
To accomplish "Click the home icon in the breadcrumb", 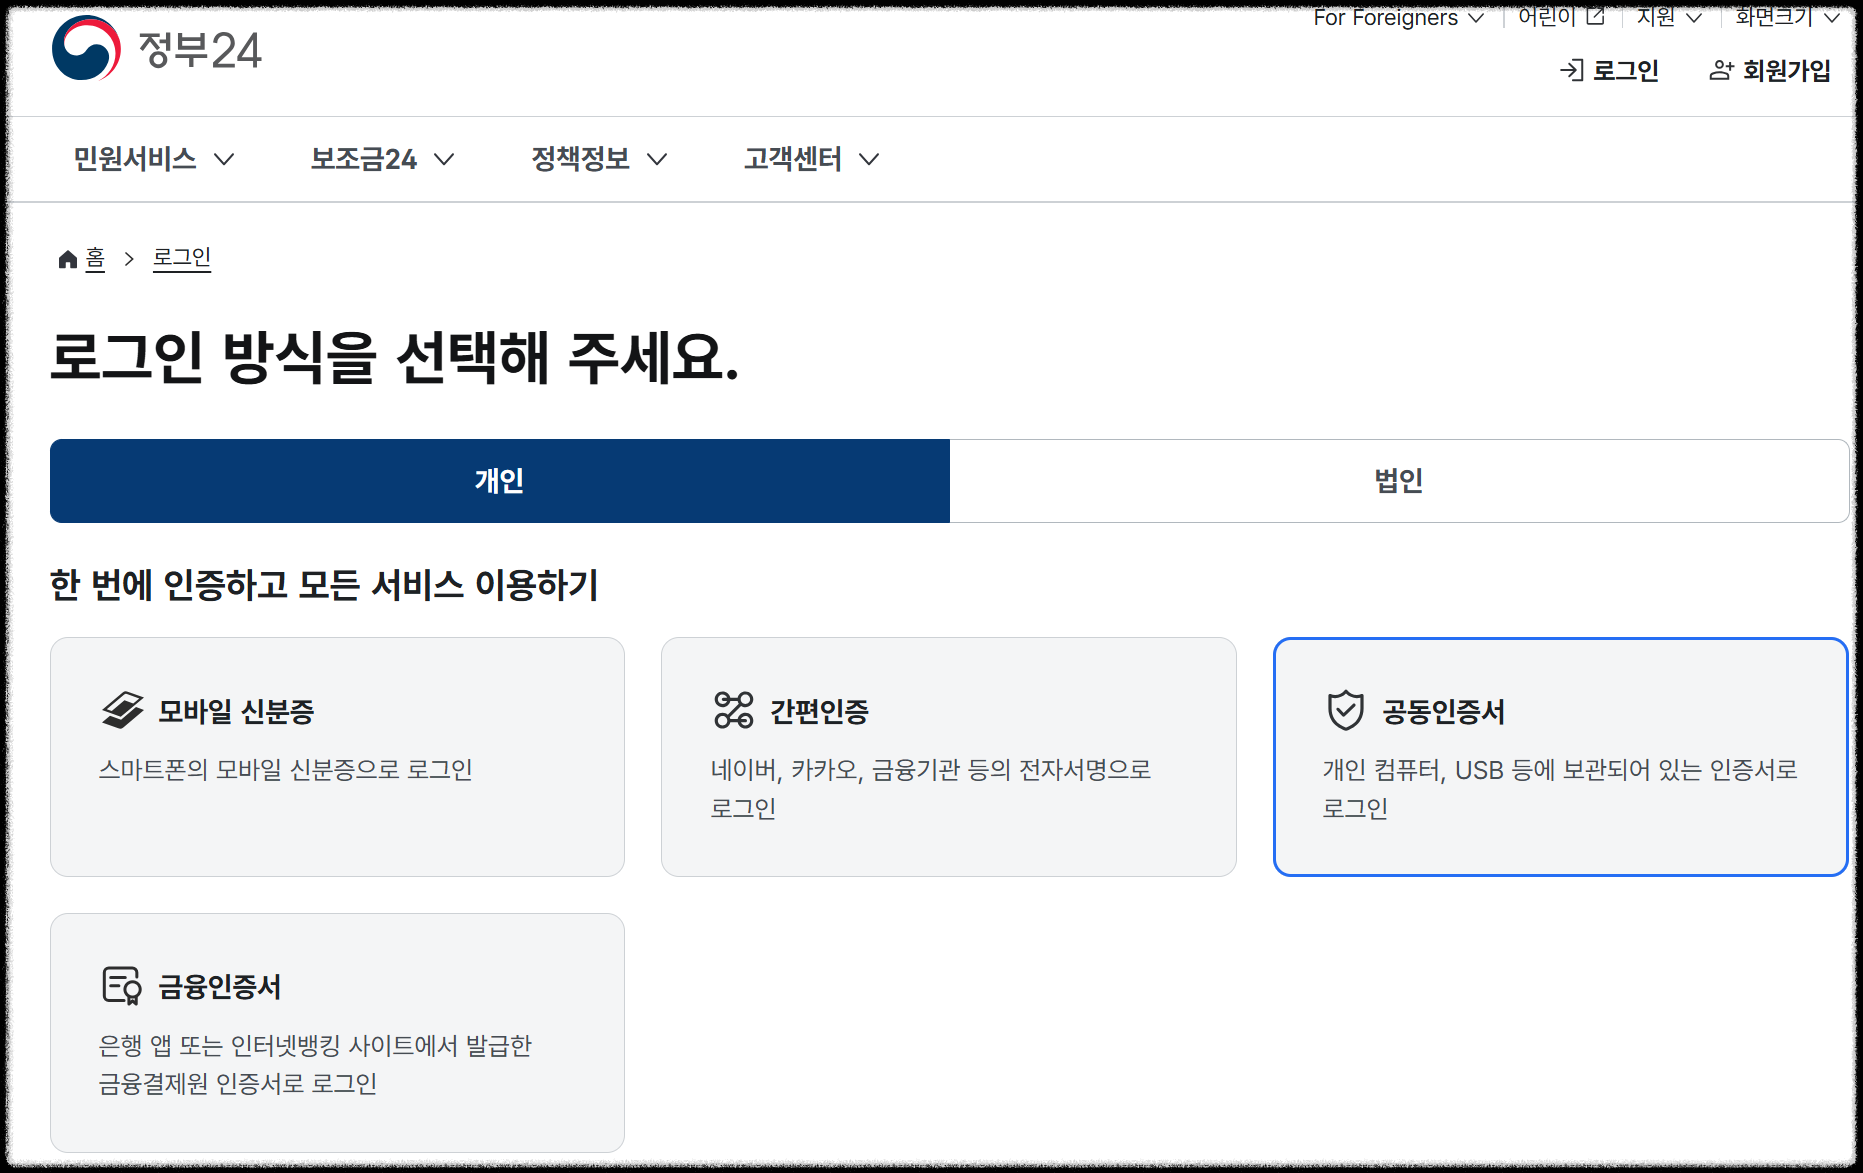I will point(66,258).
